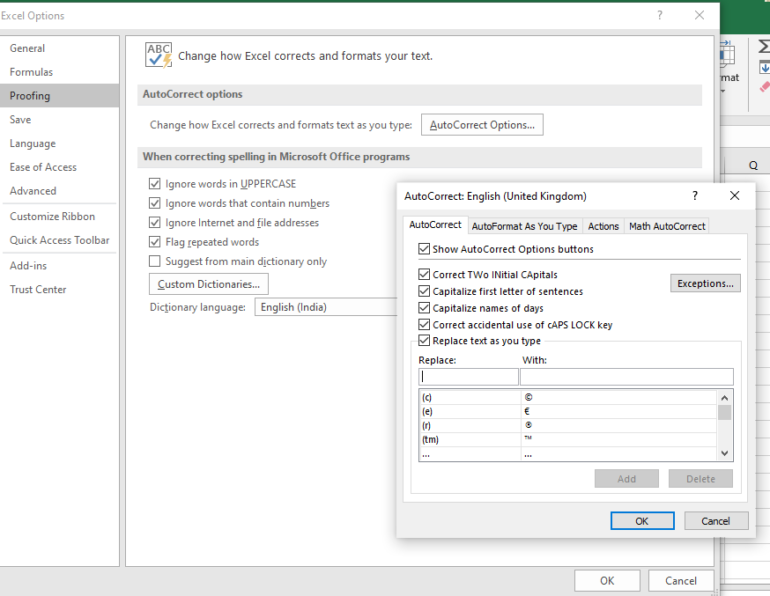Open help for Excel Options window
Screen dimensions: 770x596
660,16
